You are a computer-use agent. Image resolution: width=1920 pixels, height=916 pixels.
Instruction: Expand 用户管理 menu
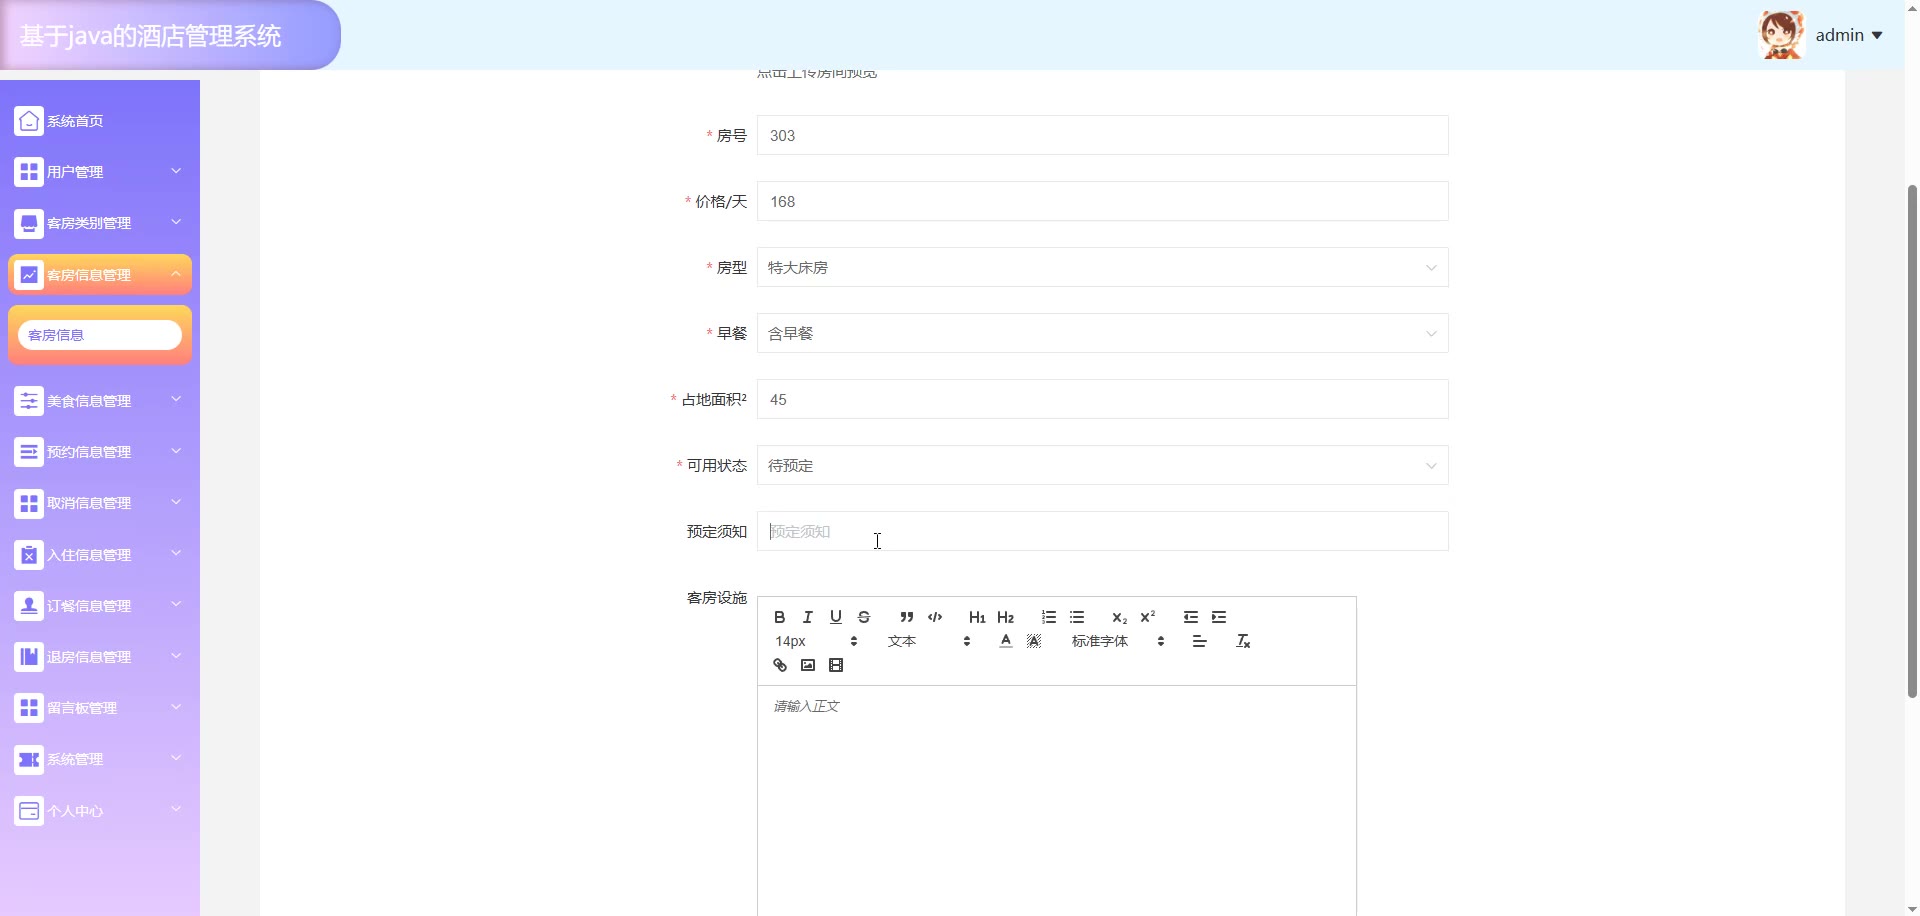[x=100, y=172]
